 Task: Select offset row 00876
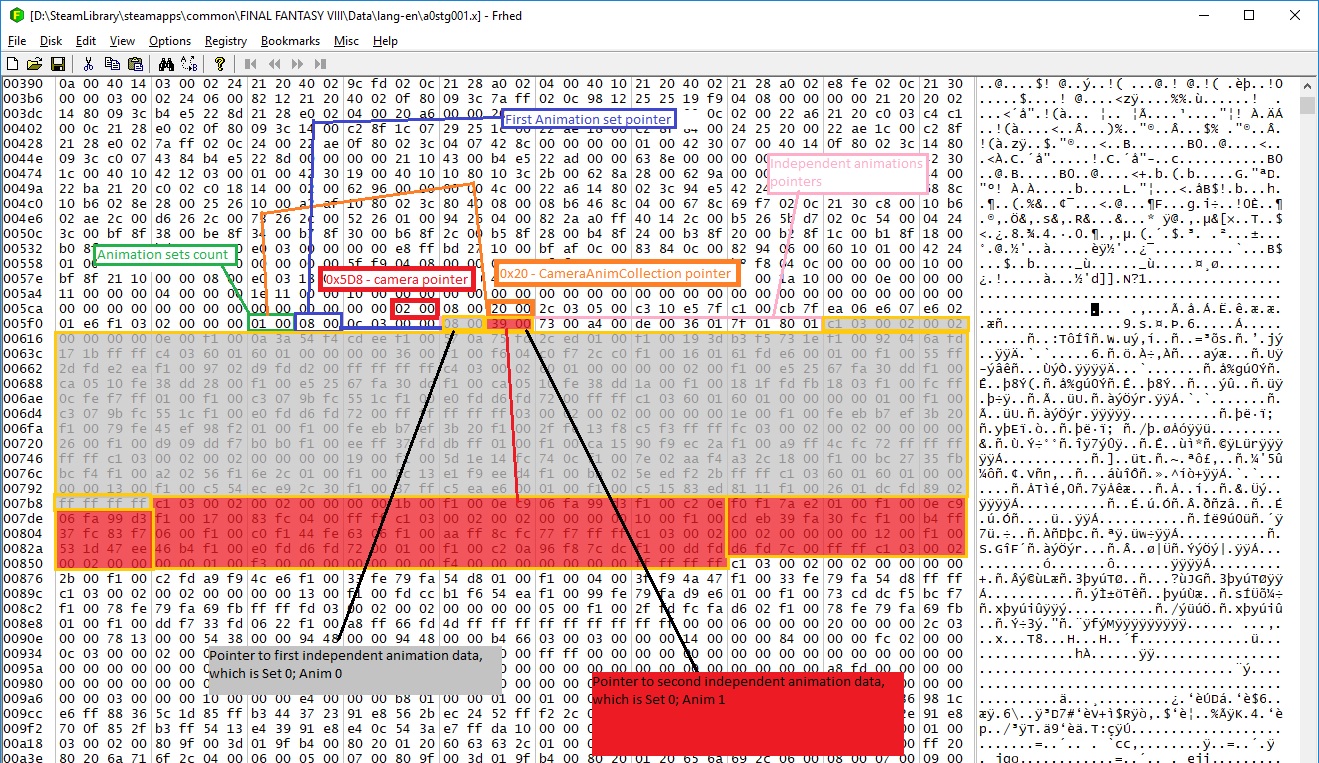[23, 580]
